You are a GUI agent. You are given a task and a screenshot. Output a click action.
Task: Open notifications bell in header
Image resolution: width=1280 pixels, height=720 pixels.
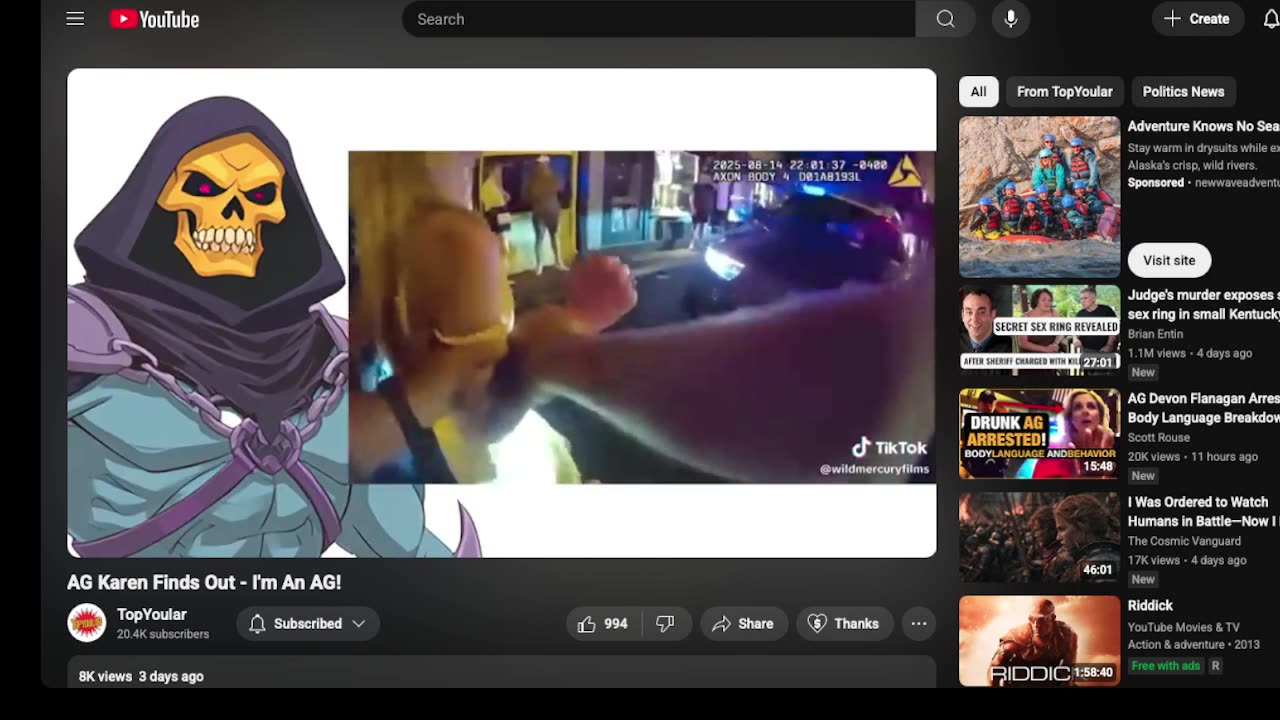[x=1271, y=19]
